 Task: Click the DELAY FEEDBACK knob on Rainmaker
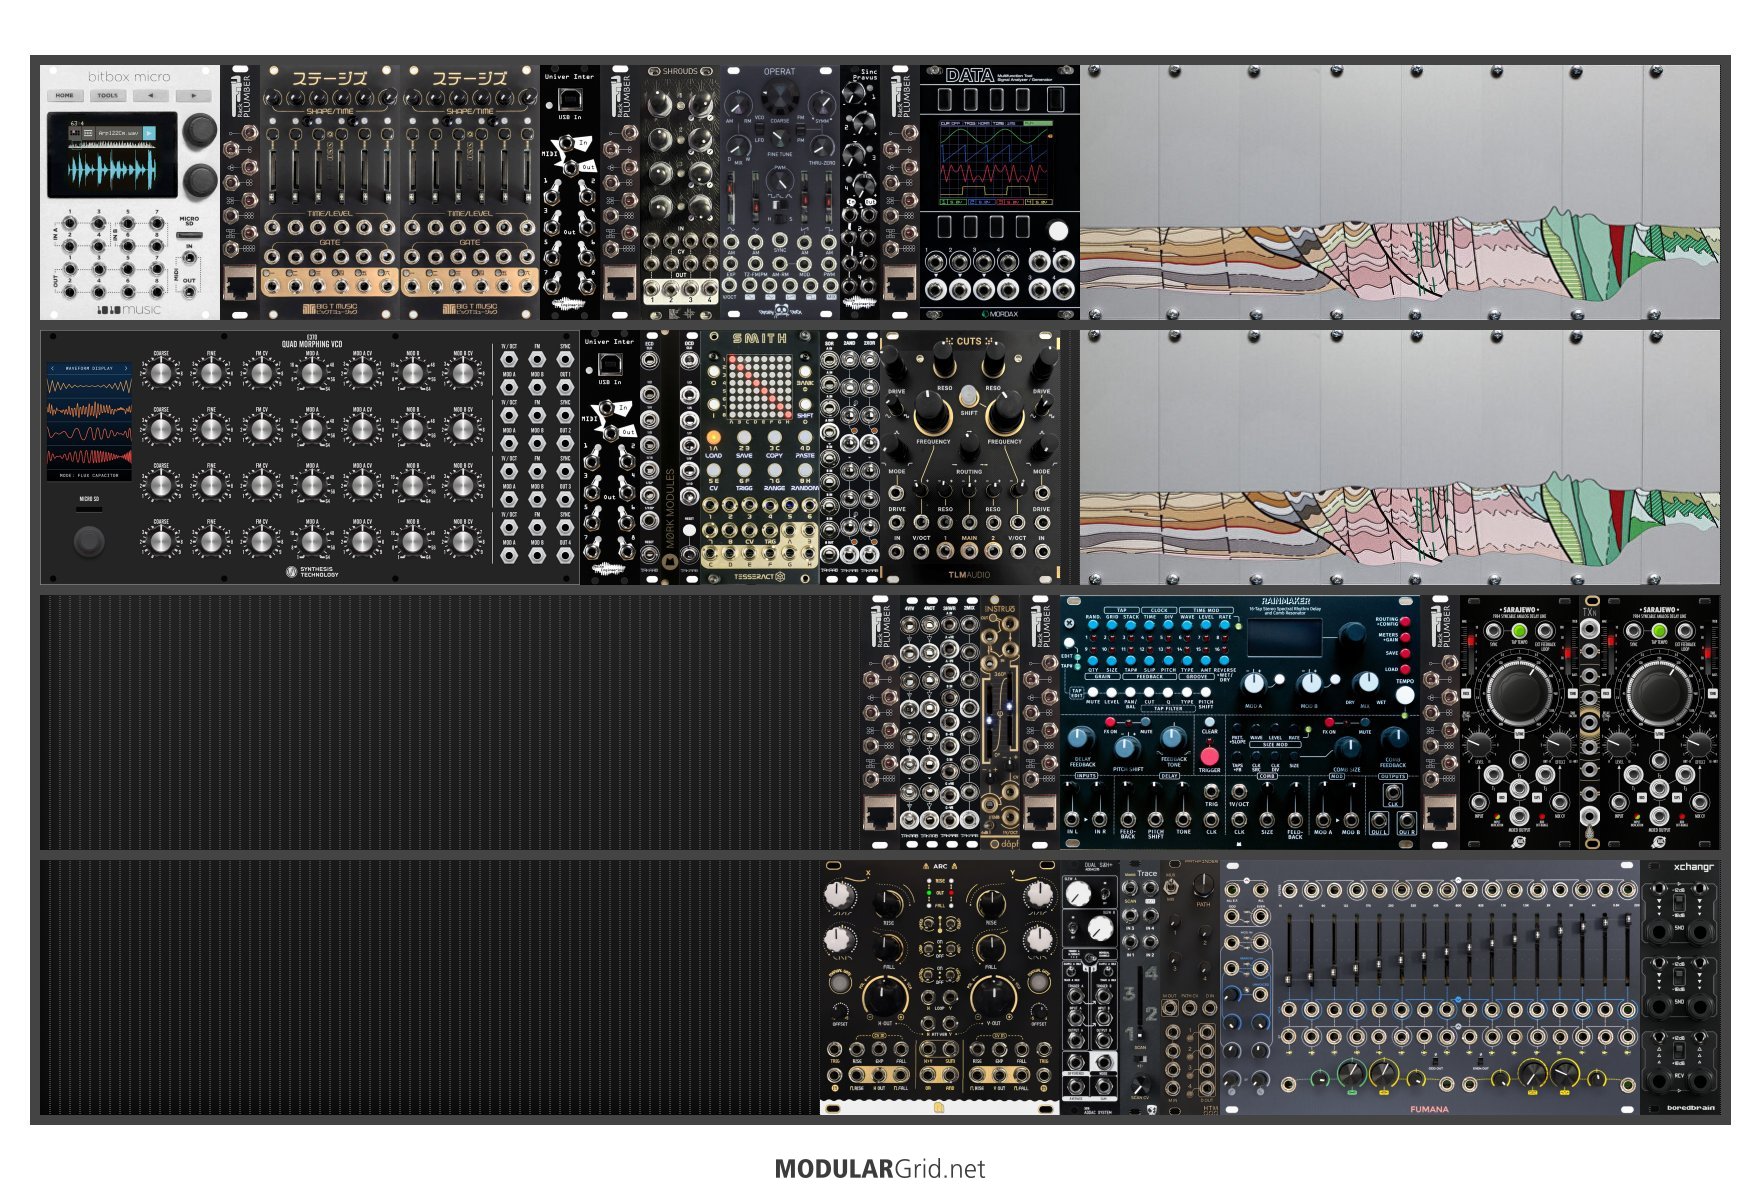(x=1080, y=738)
